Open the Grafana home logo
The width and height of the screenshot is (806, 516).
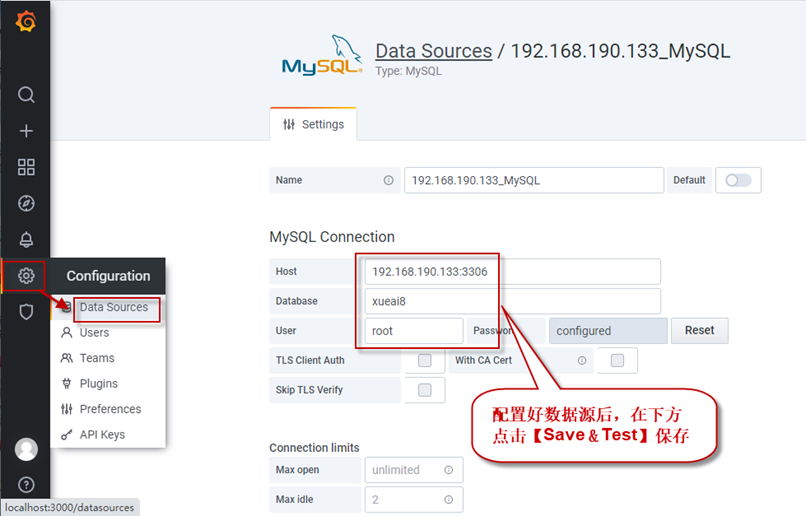[x=26, y=22]
